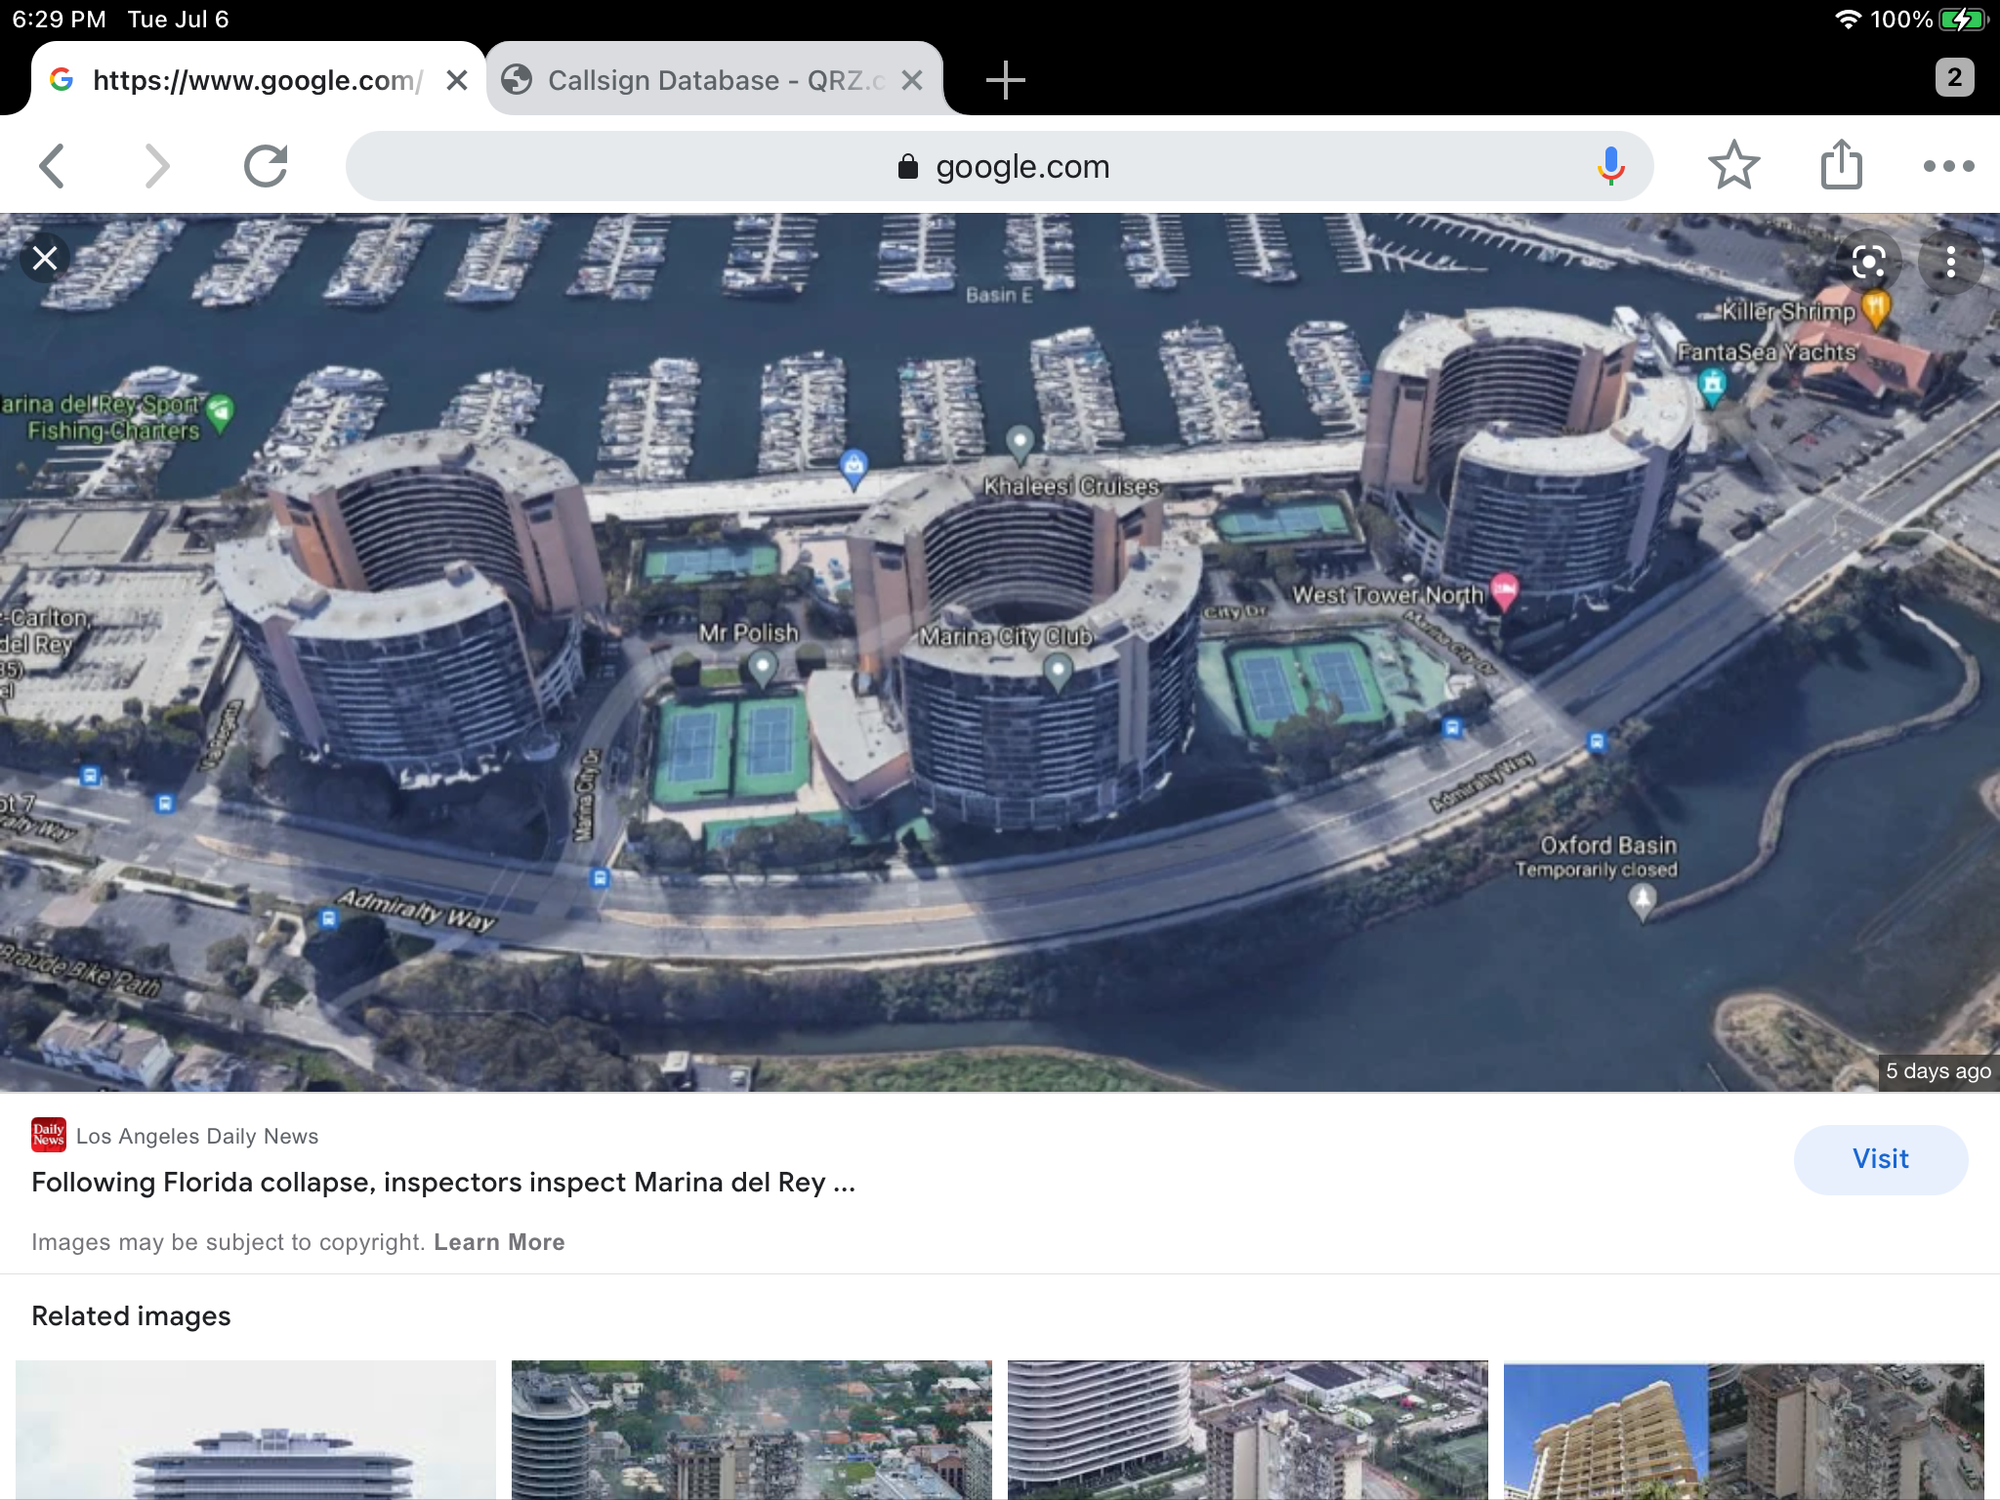This screenshot has width=2000, height=1500.
Task: Tap the Google Lens search icon
Action: [1868, 263]
